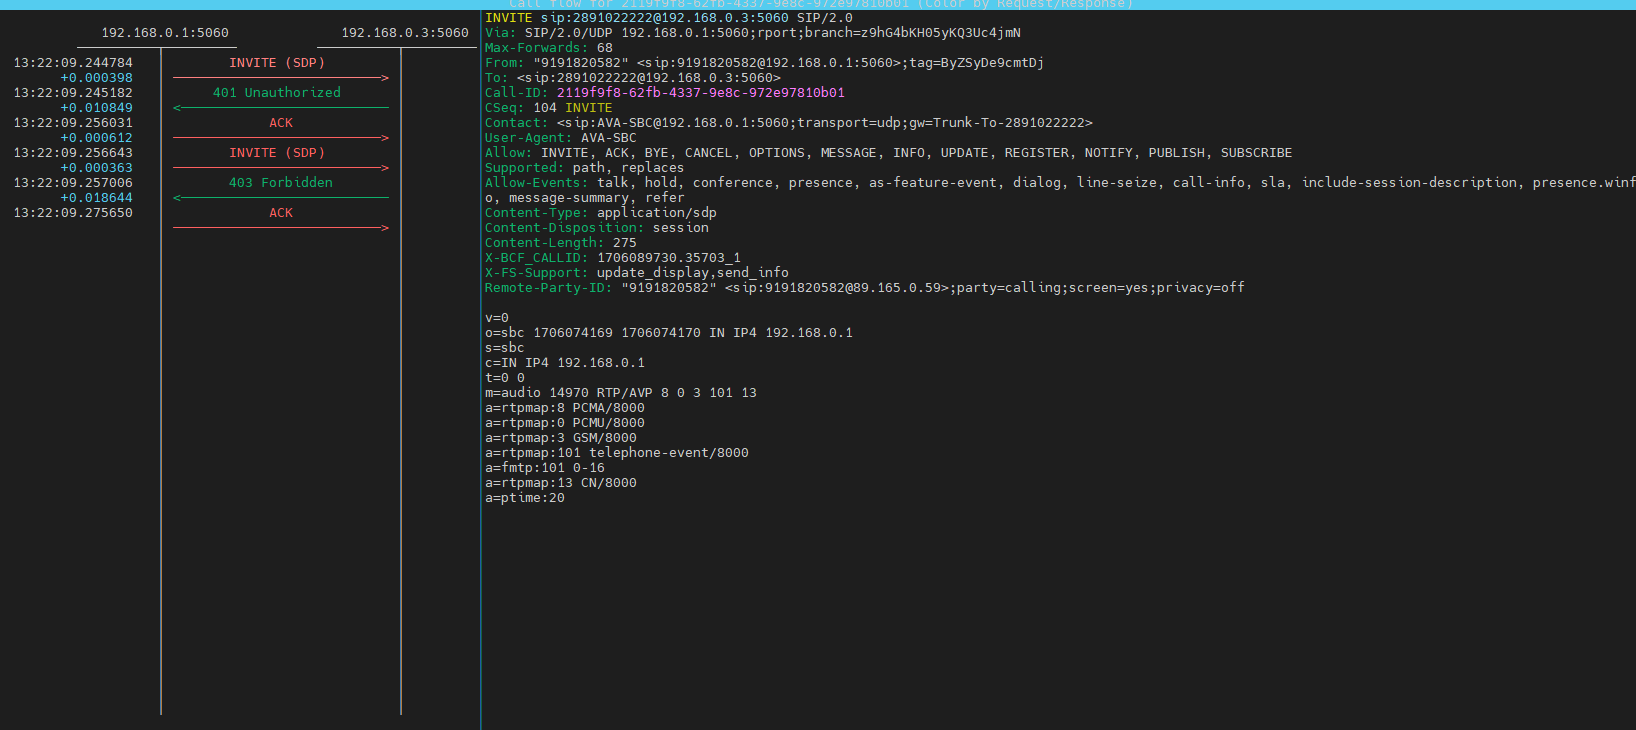Select the ACK sent at 13:22:09.256031
The height and width of the screenshot is (730, 1636).
point(281,123)
